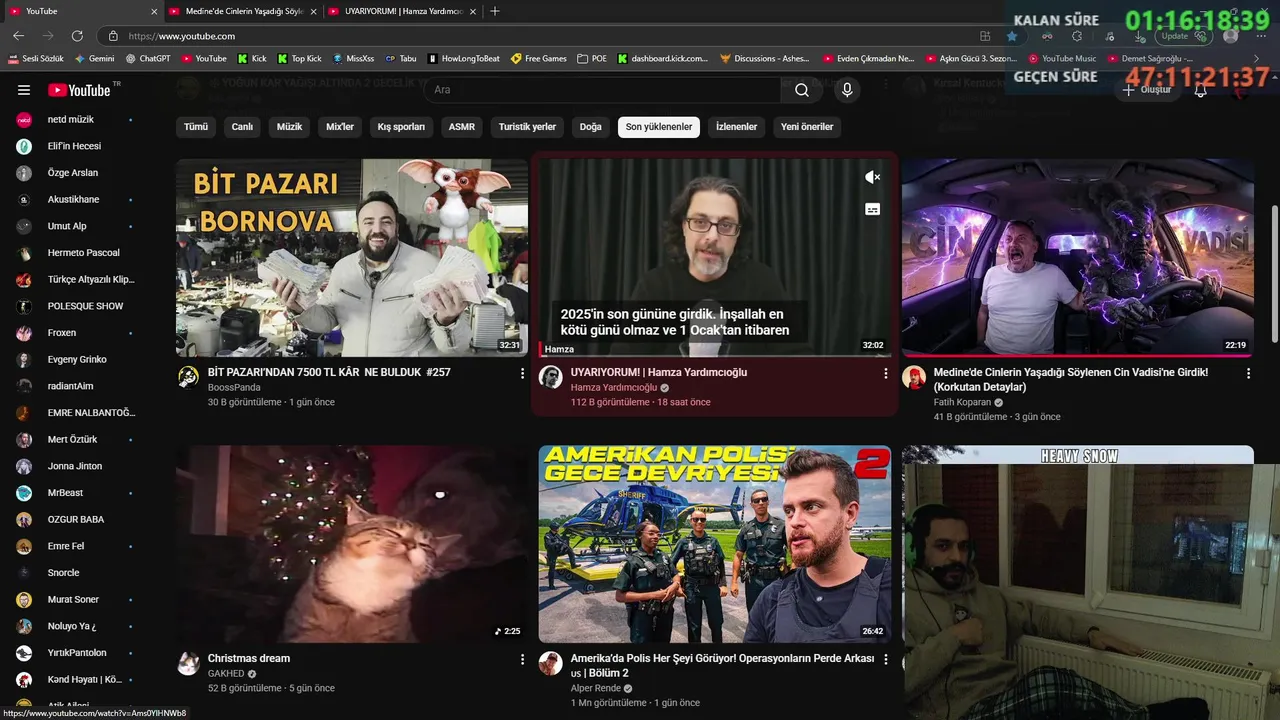
Task: Open more options for Christmas dream video
Action: pyautogui.click(x=522, y=659)
